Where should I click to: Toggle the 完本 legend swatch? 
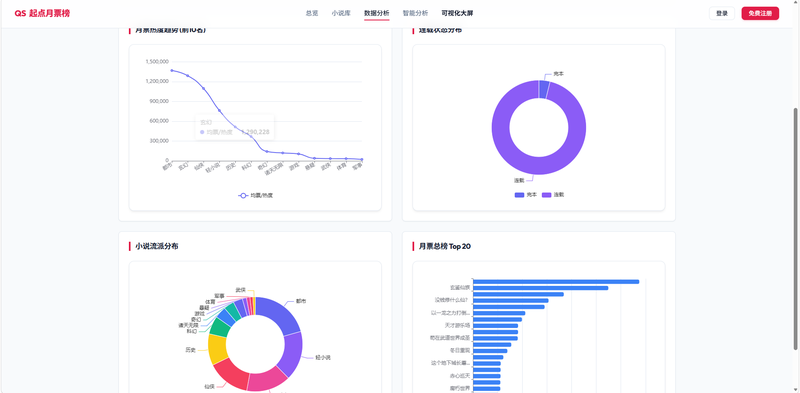point(519,195)
